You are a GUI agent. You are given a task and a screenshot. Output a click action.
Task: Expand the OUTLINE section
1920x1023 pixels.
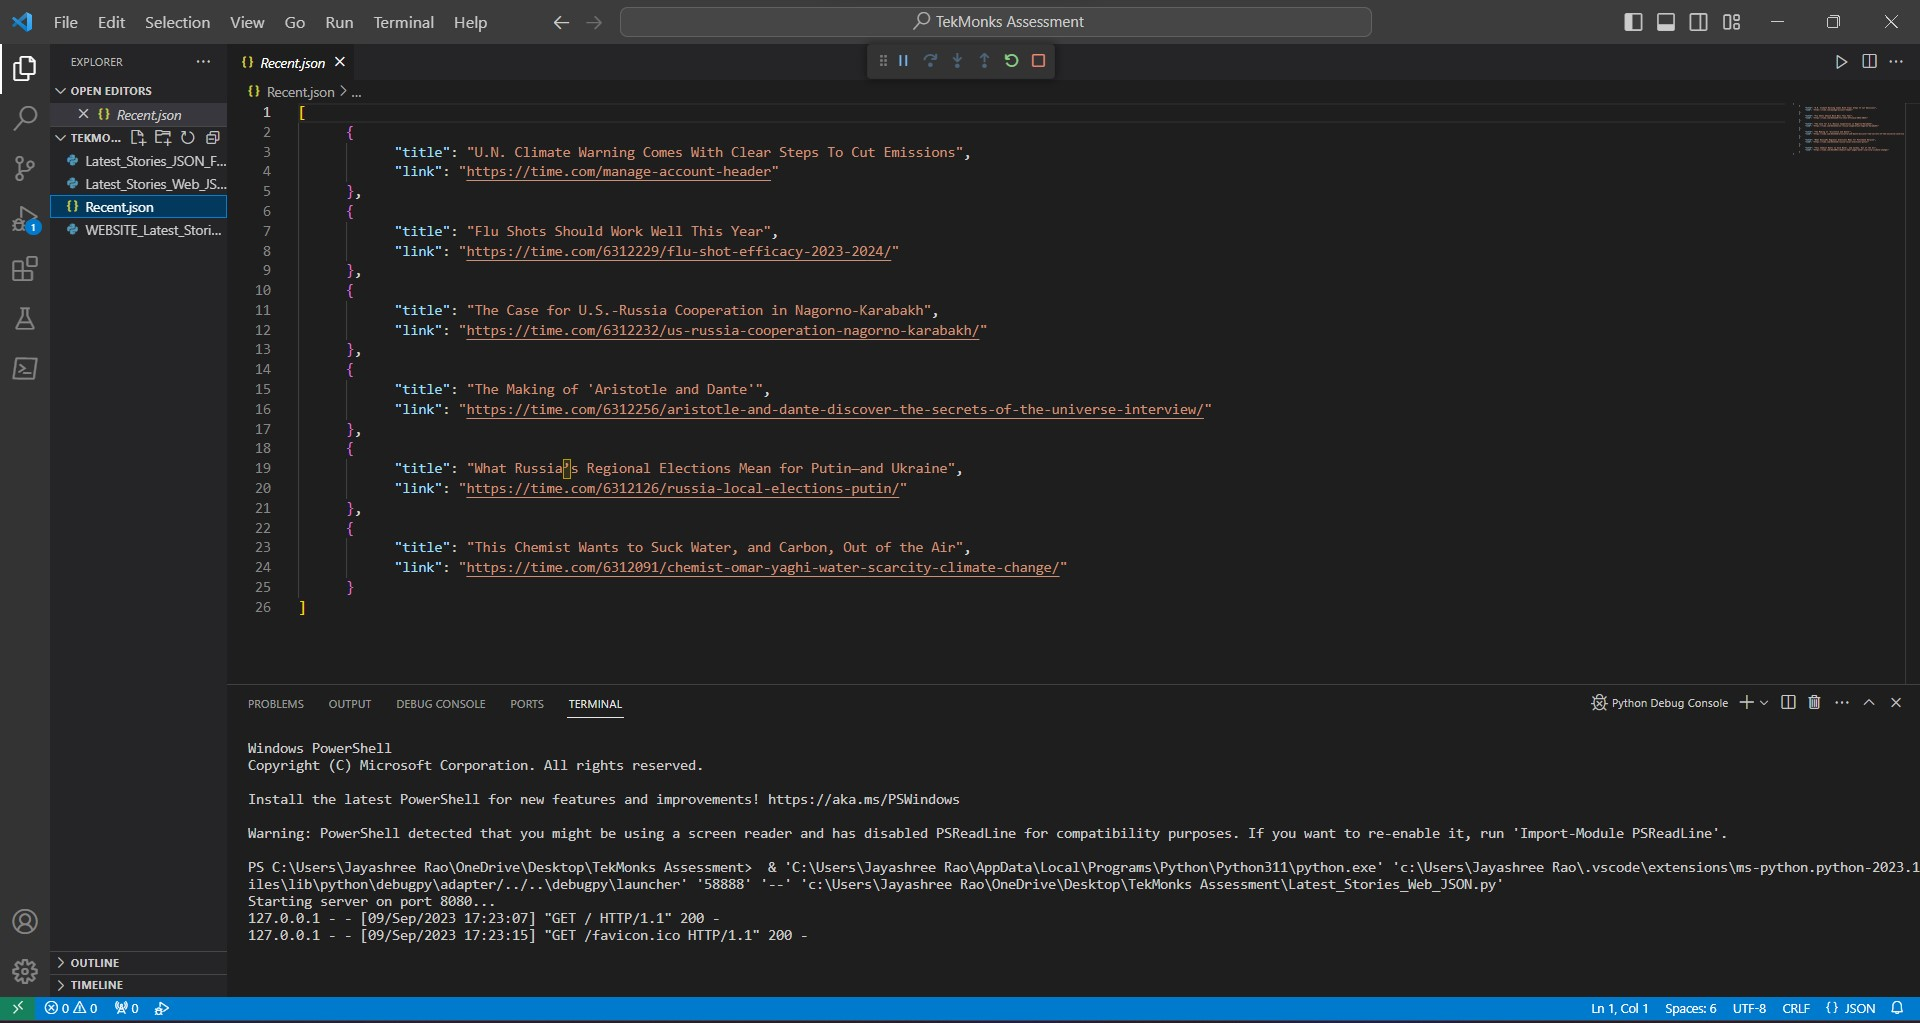coord(95,962)
